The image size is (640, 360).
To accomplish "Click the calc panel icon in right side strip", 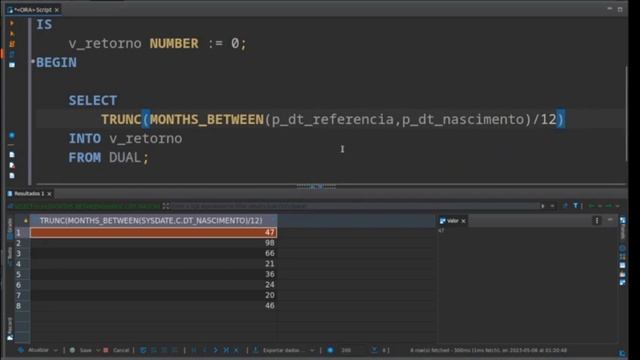I will coord(623,257).
